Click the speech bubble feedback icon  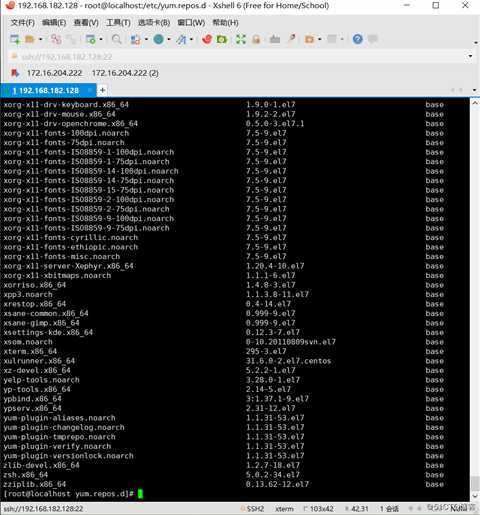point(373,39)
